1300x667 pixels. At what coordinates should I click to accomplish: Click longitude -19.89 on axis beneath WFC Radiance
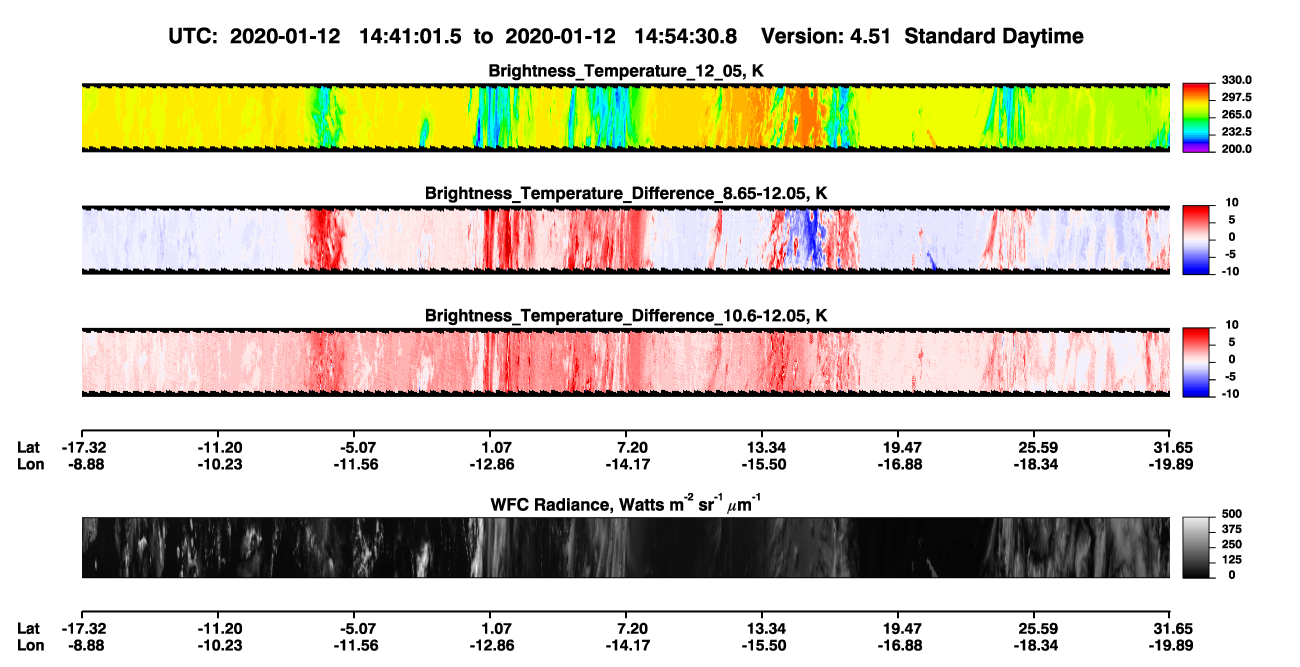coord(1169,645)
